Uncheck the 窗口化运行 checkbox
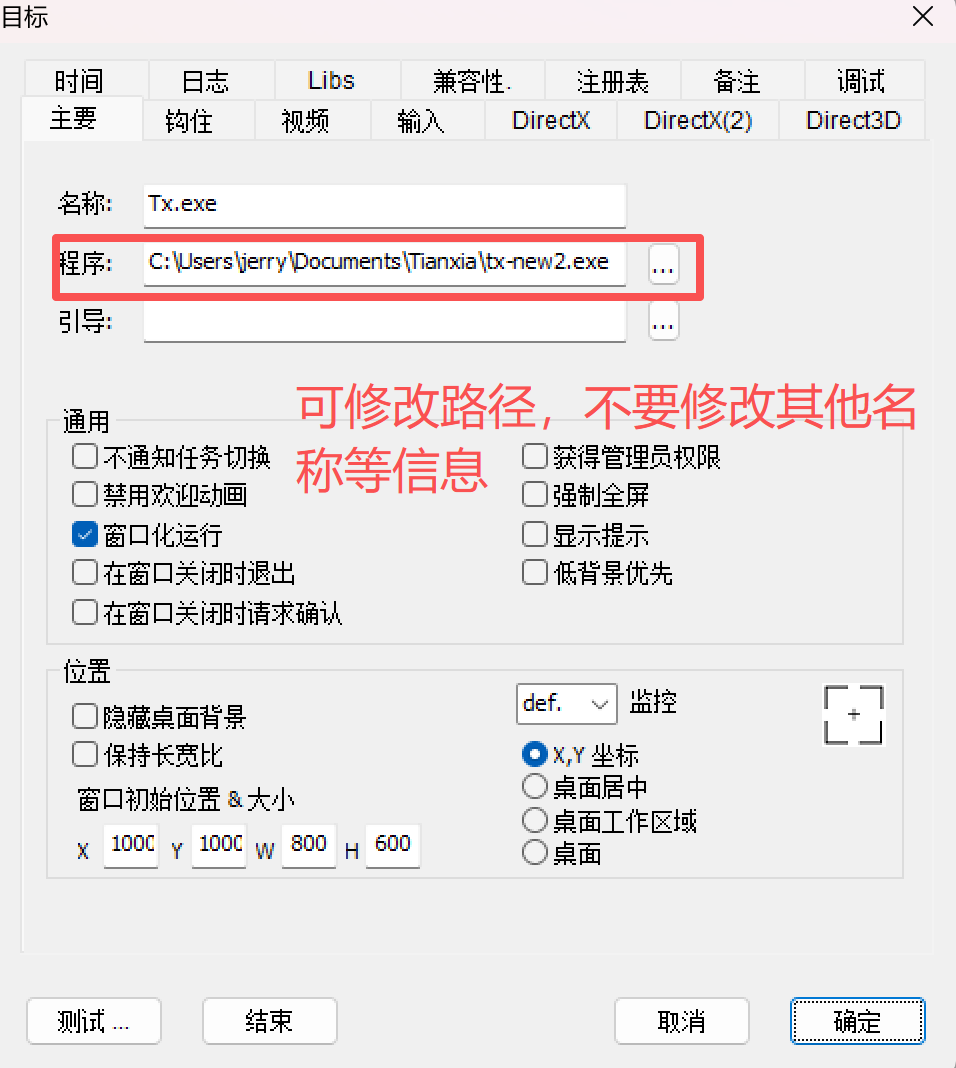This screenshot has width=956, height=1068. coord(84,535)
